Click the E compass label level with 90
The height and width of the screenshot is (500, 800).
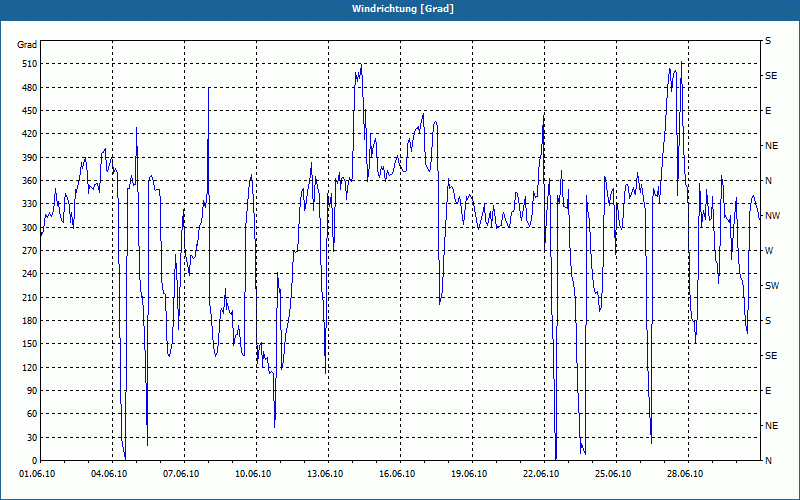pyautogui.click(x=768, y=391)
